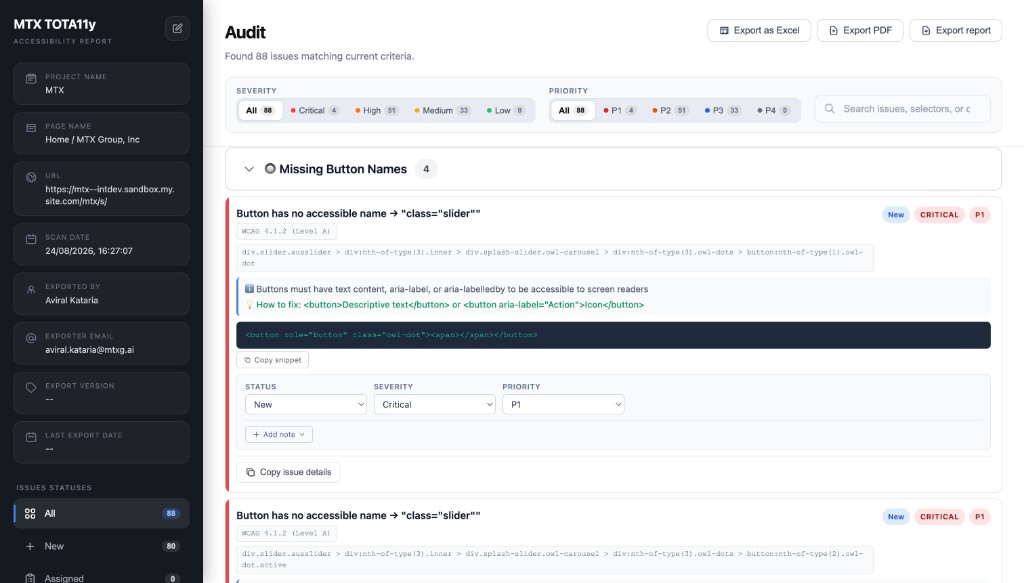Filter severity by Low
The width and height of the screenshot is (1024, 583).
tap(505, 110)
